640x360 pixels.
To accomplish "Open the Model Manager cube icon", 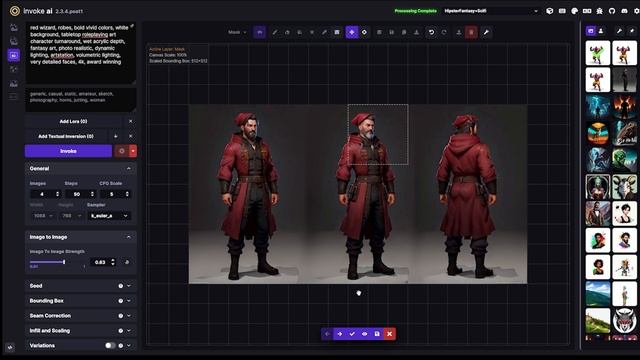I will [550, 11].
